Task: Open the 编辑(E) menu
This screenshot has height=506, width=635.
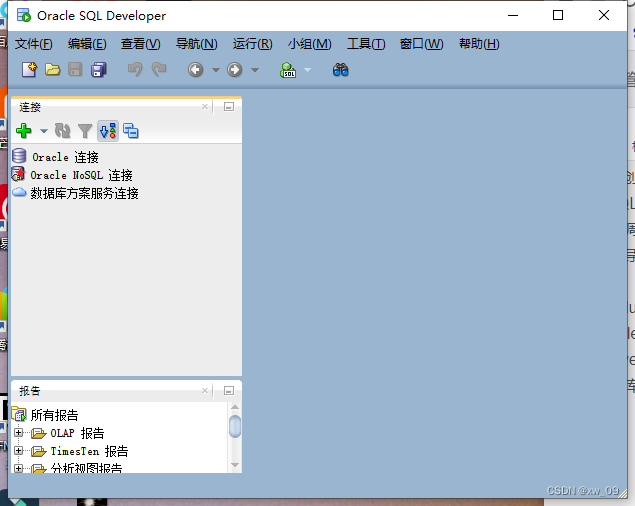Action: (87, 44)
